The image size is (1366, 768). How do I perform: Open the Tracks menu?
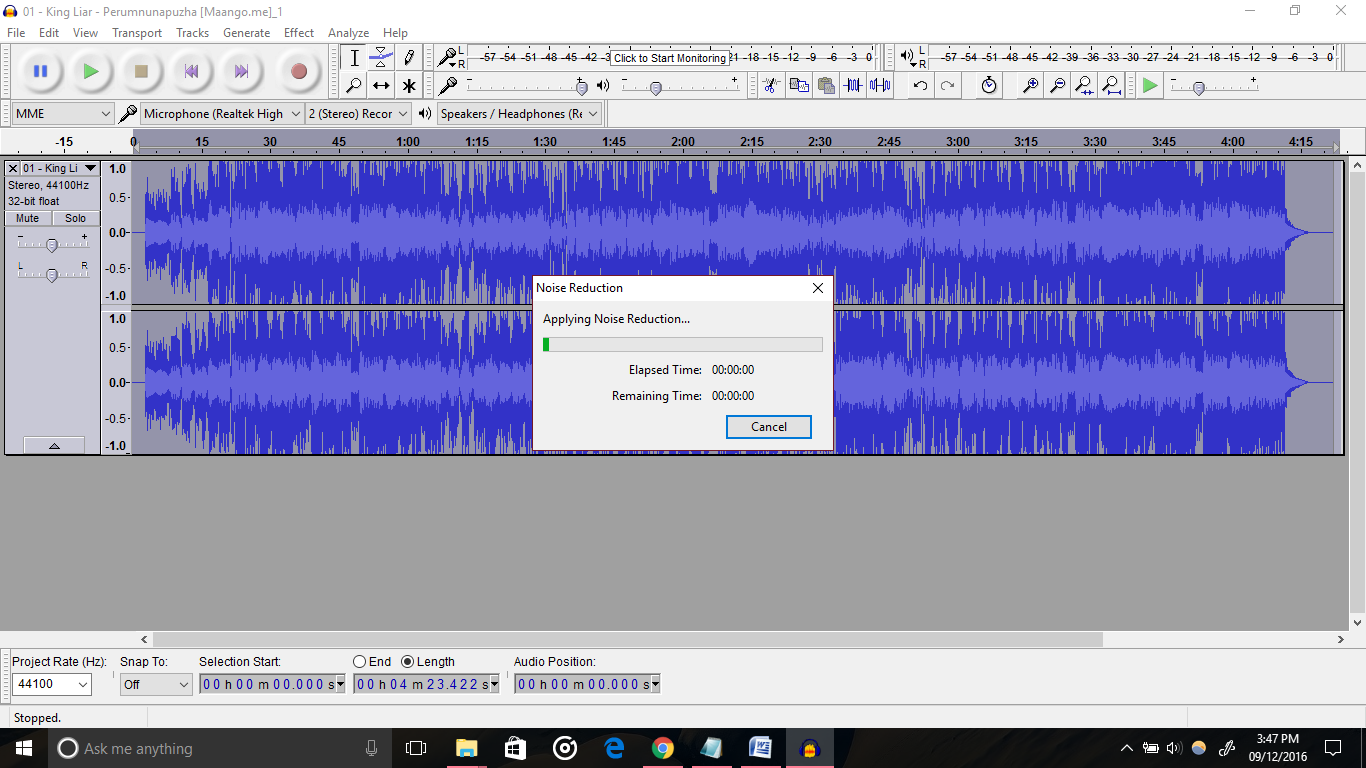[x=193, y=33]
